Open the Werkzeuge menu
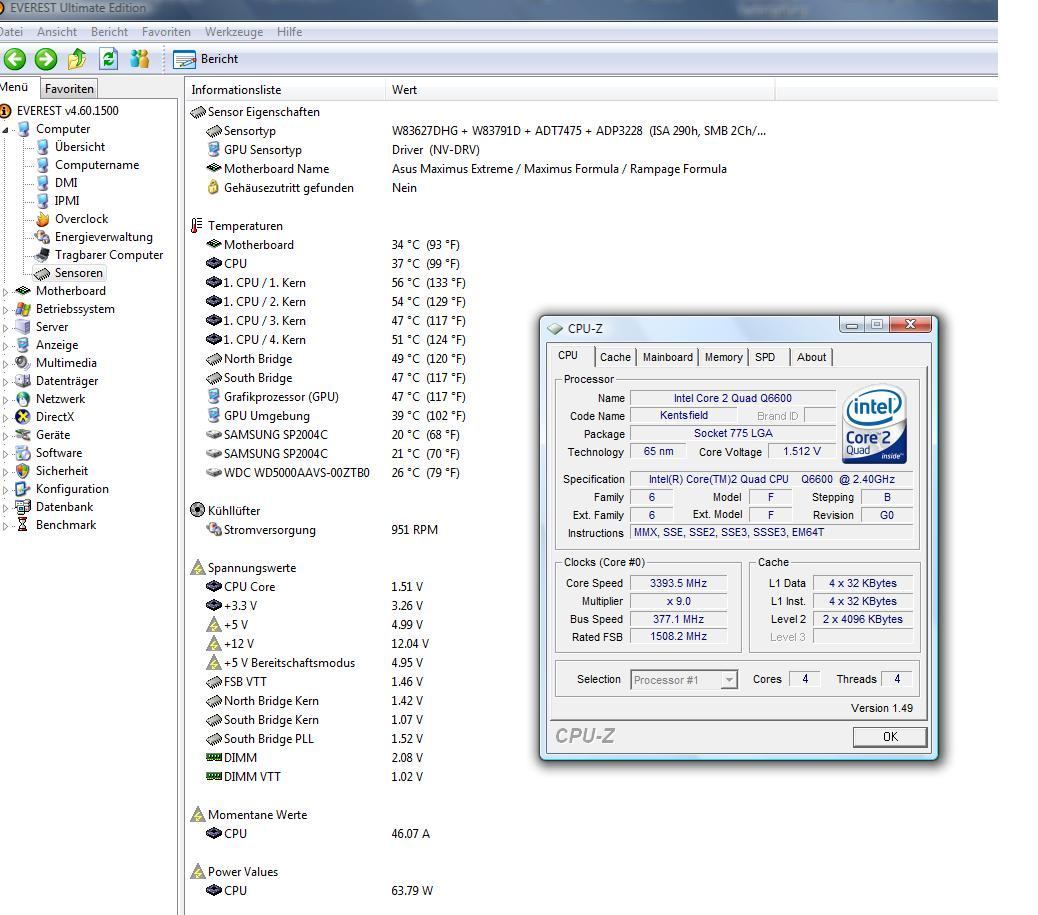1038x915 pixels. [233, 32]
